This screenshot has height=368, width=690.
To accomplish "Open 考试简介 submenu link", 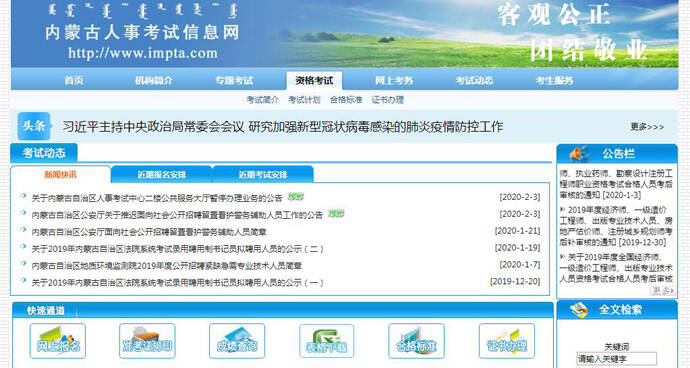I will (x=262, y=100).
